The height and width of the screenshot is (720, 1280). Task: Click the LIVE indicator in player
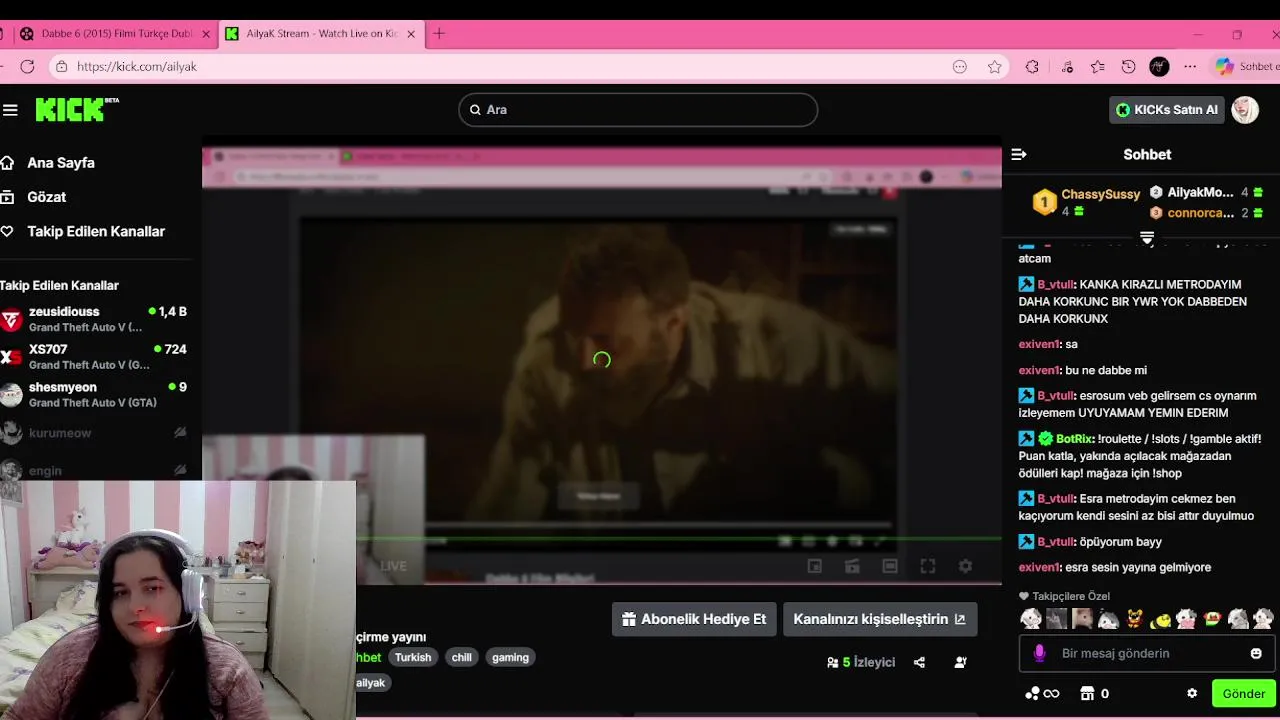[x=393, y=566]
